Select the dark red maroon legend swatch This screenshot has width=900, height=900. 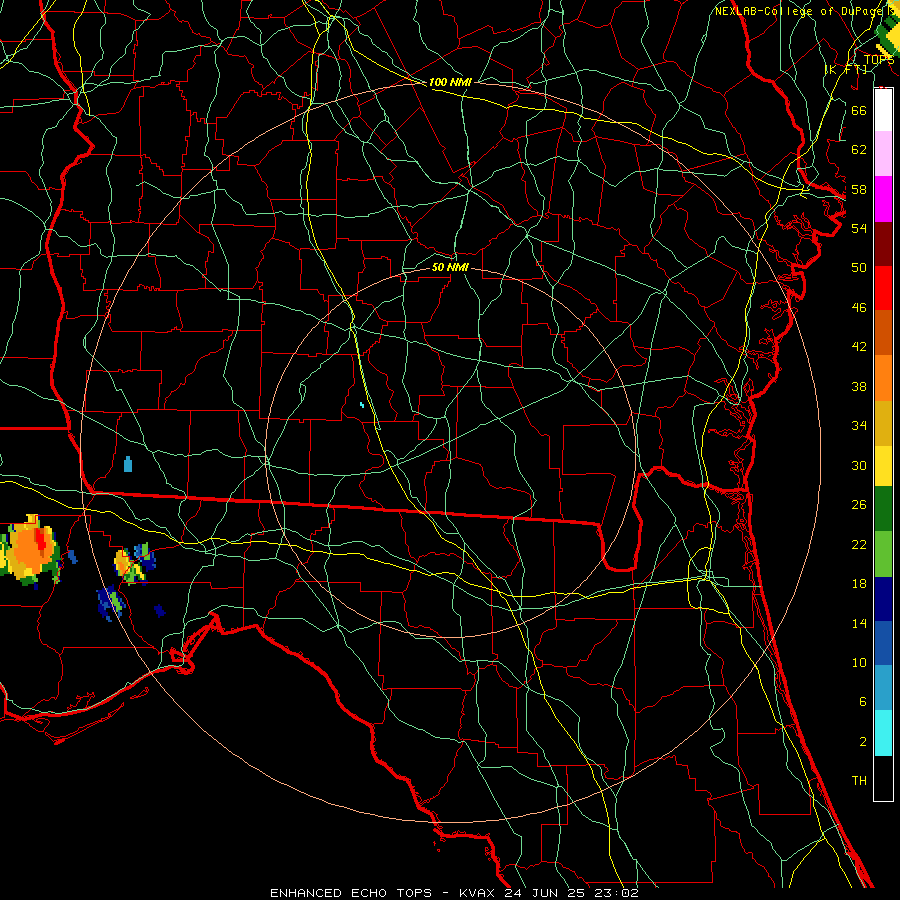883,243
